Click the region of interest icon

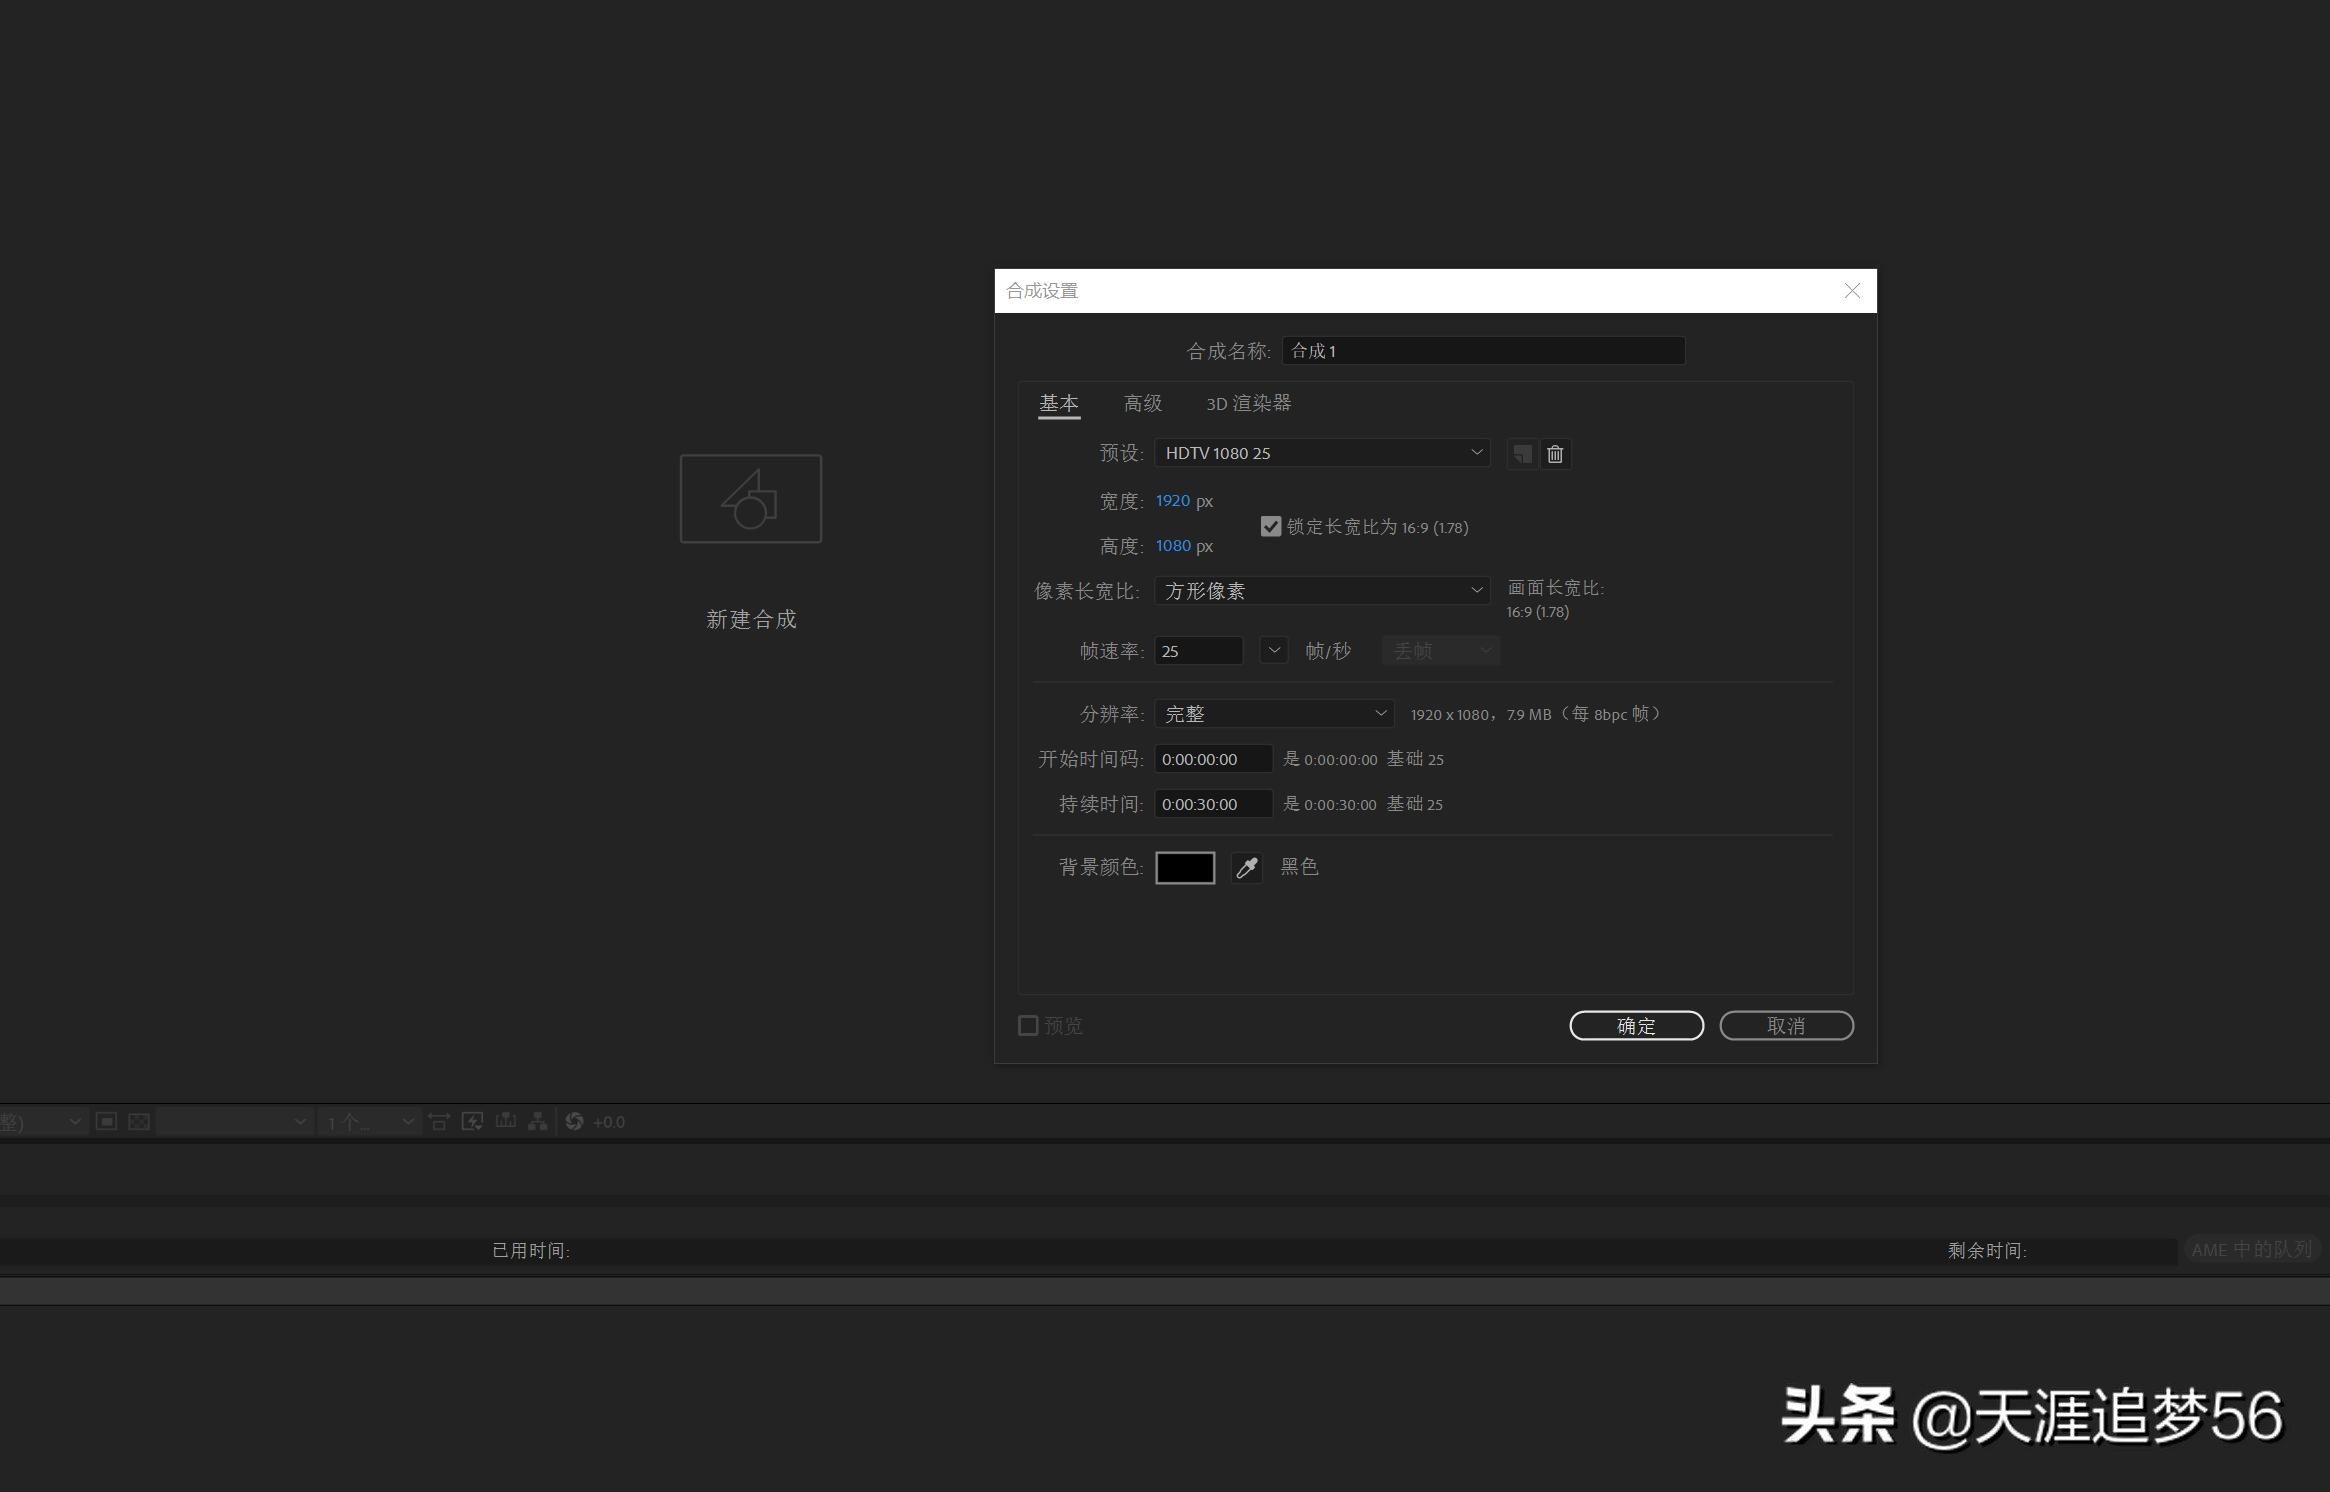(440, 1121)
